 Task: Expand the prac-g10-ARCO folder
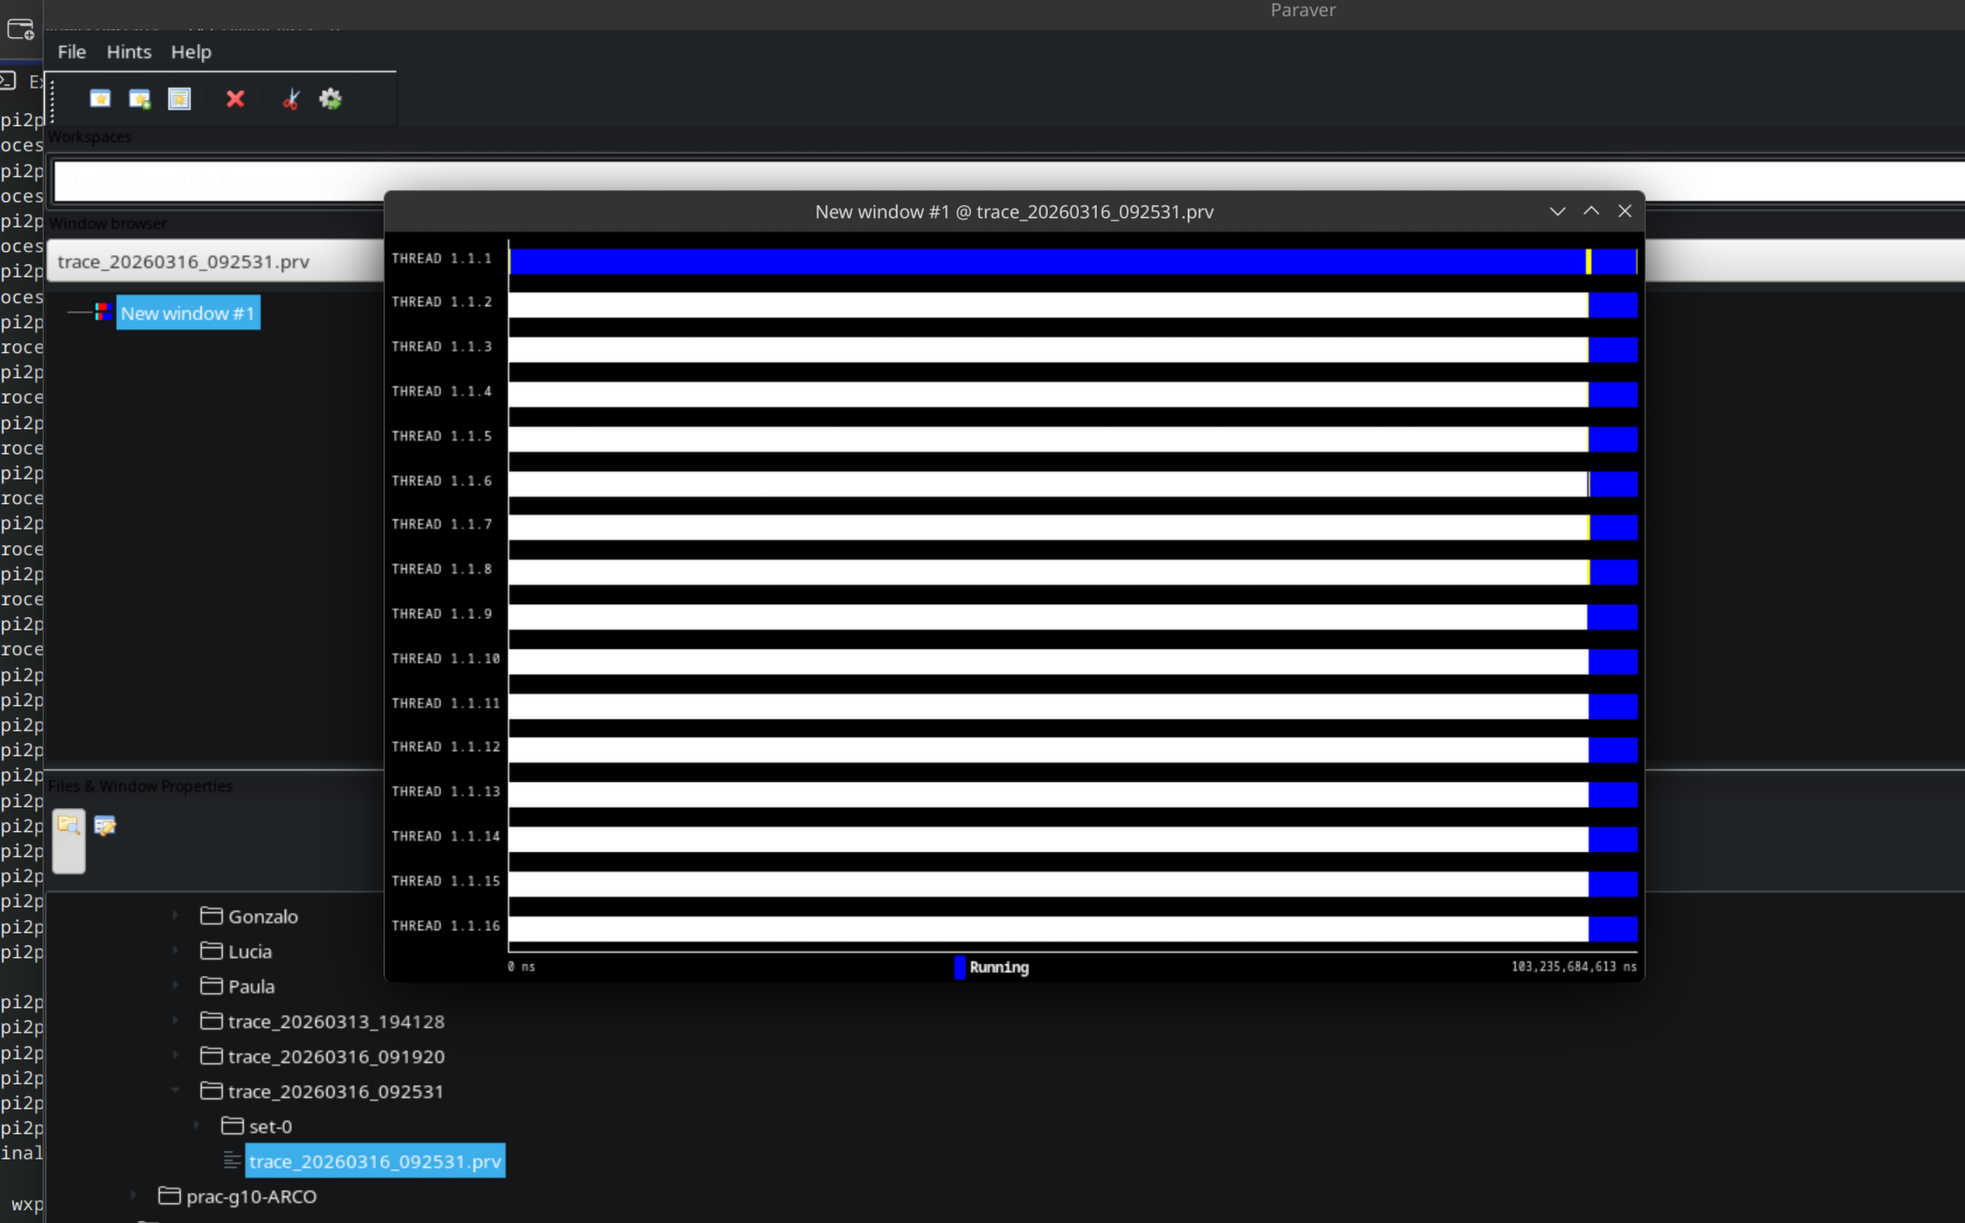134,1196
